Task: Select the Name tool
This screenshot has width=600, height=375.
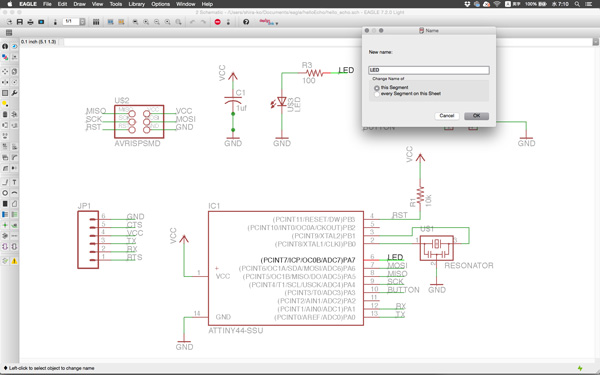Action: 5,147
